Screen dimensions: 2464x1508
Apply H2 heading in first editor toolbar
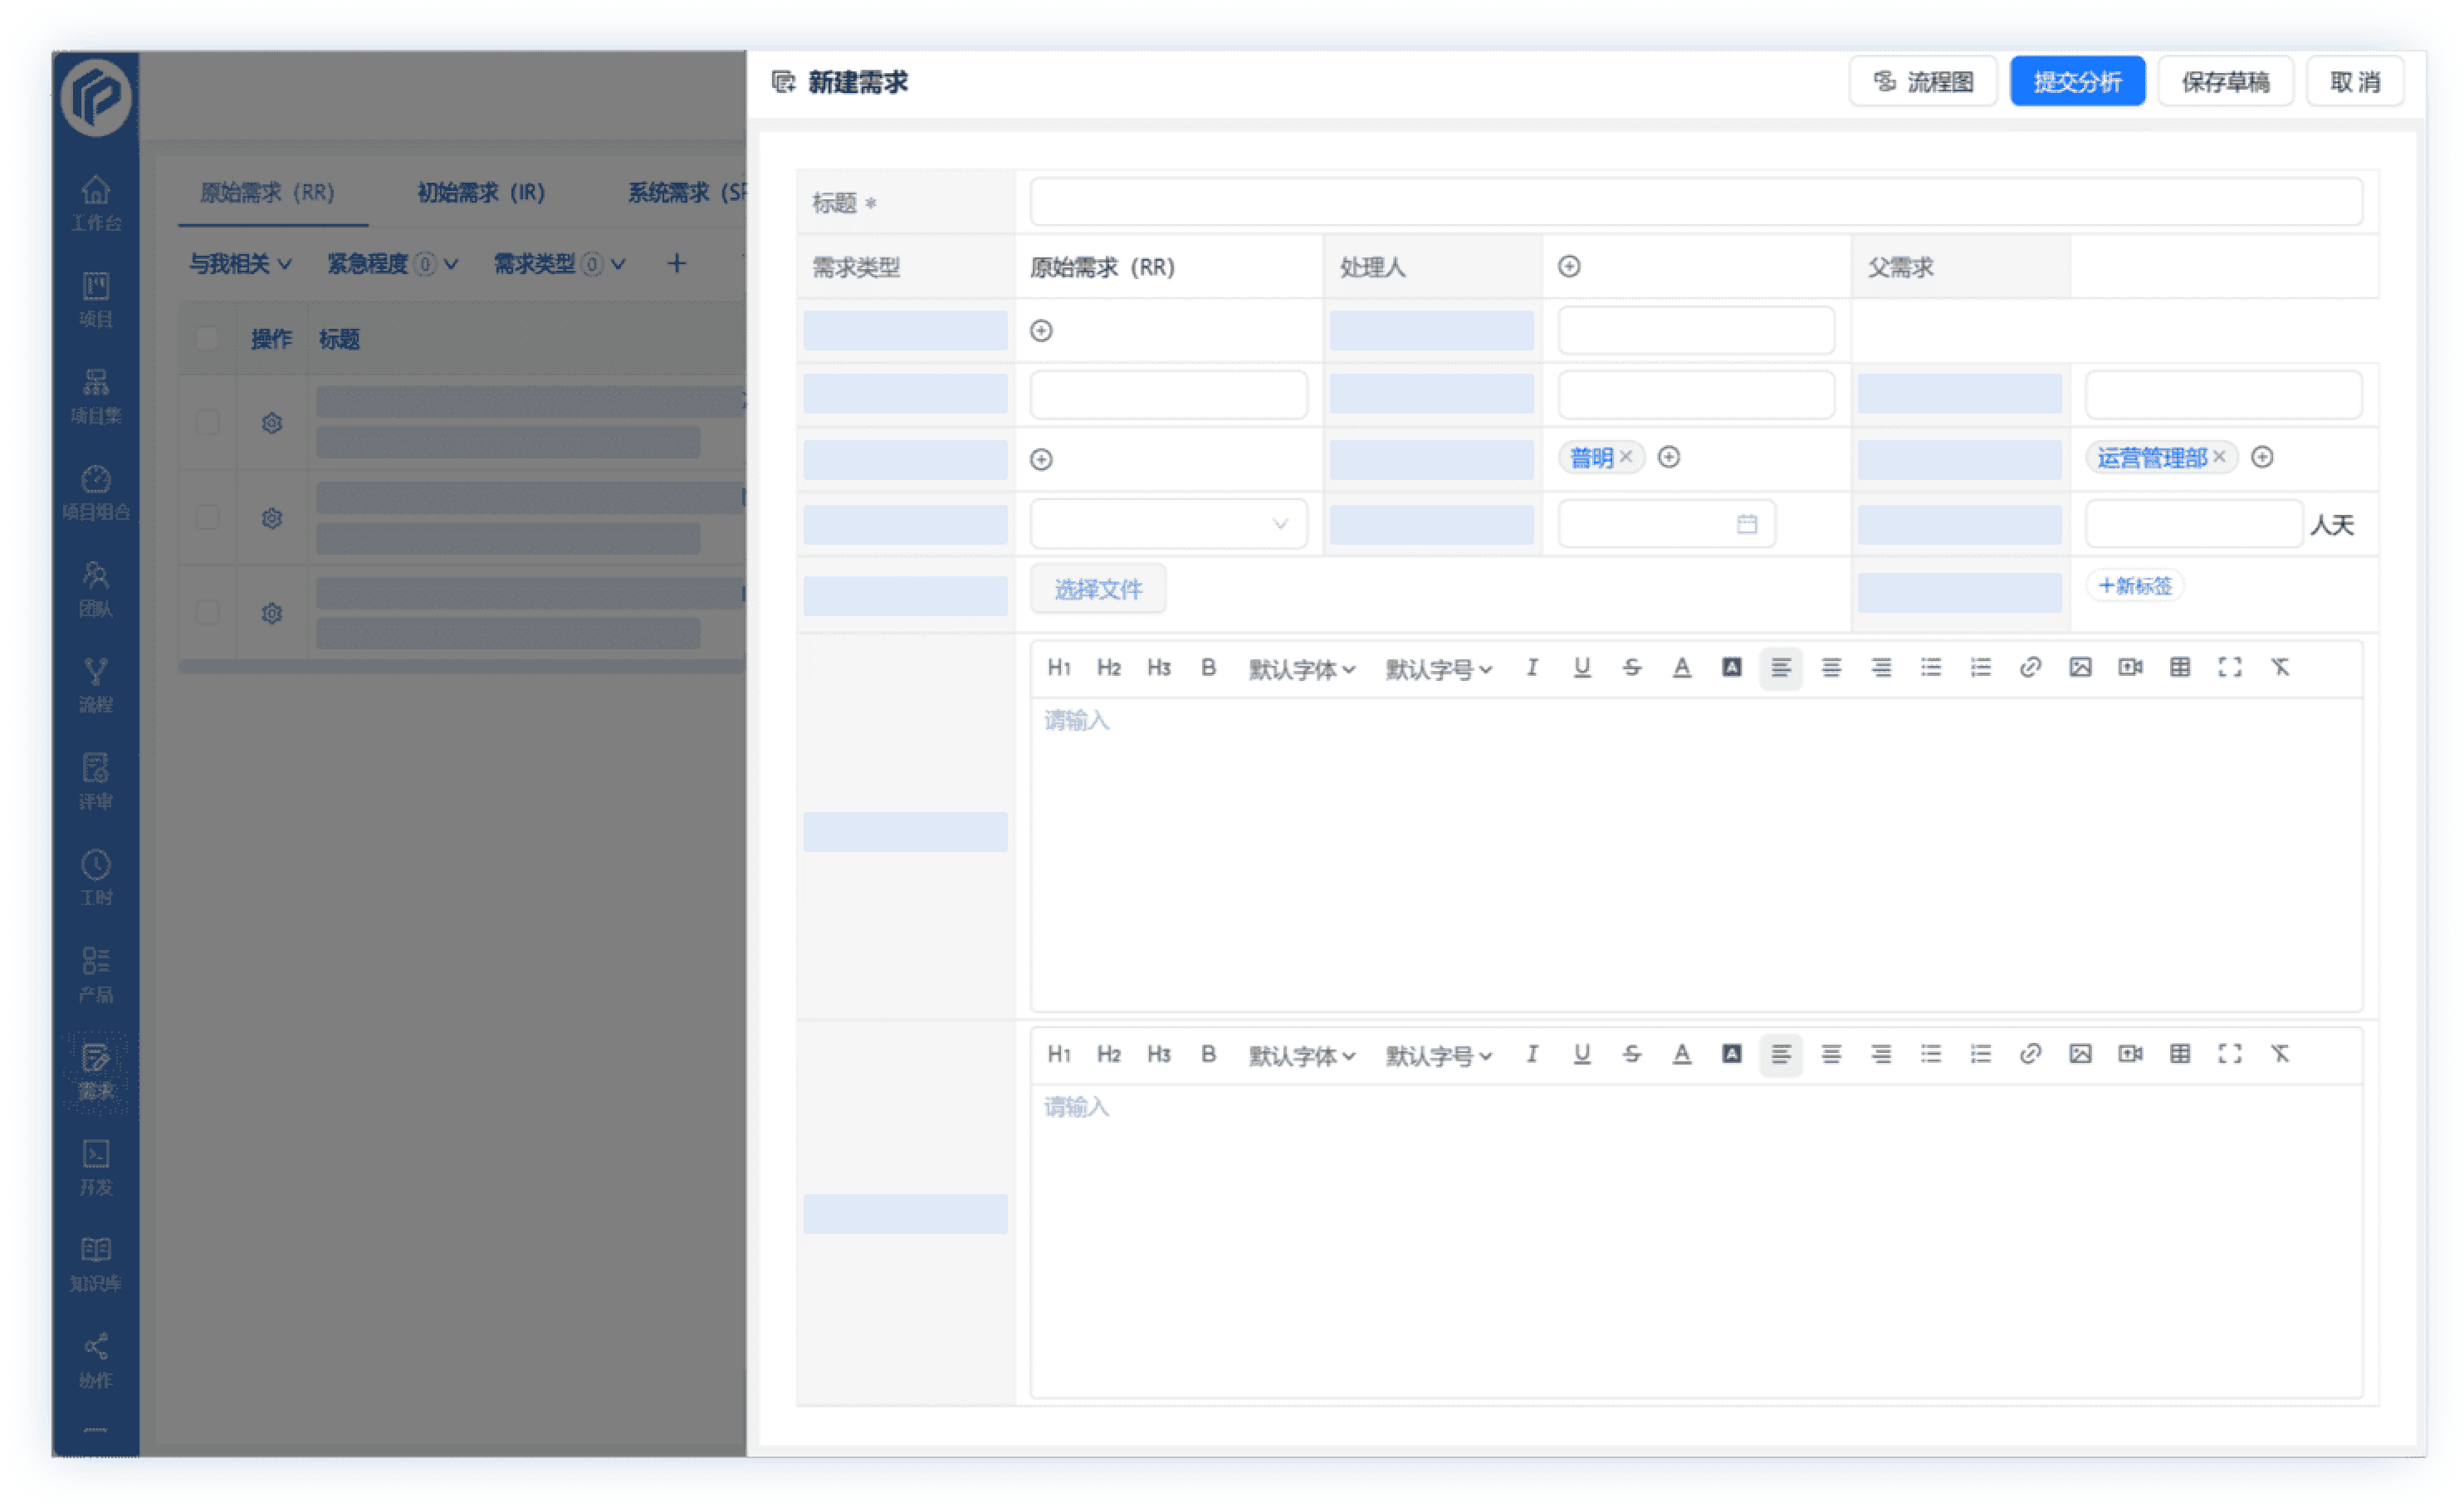1109,668
